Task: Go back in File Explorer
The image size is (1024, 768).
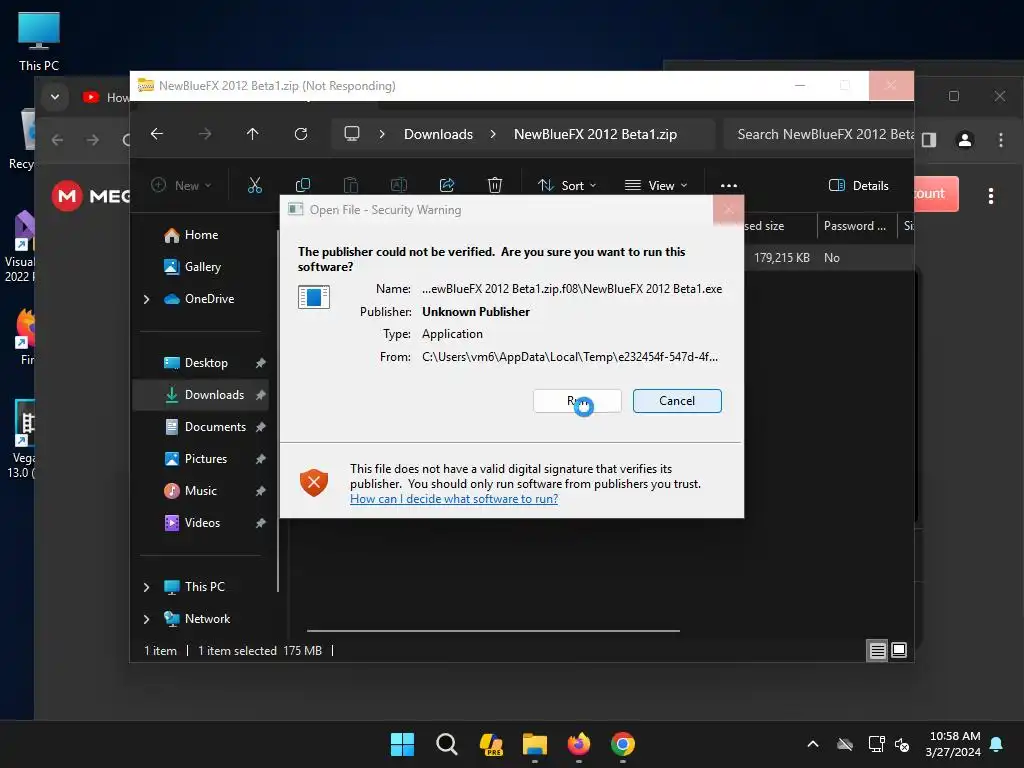Action: click(x=157, y=134)
